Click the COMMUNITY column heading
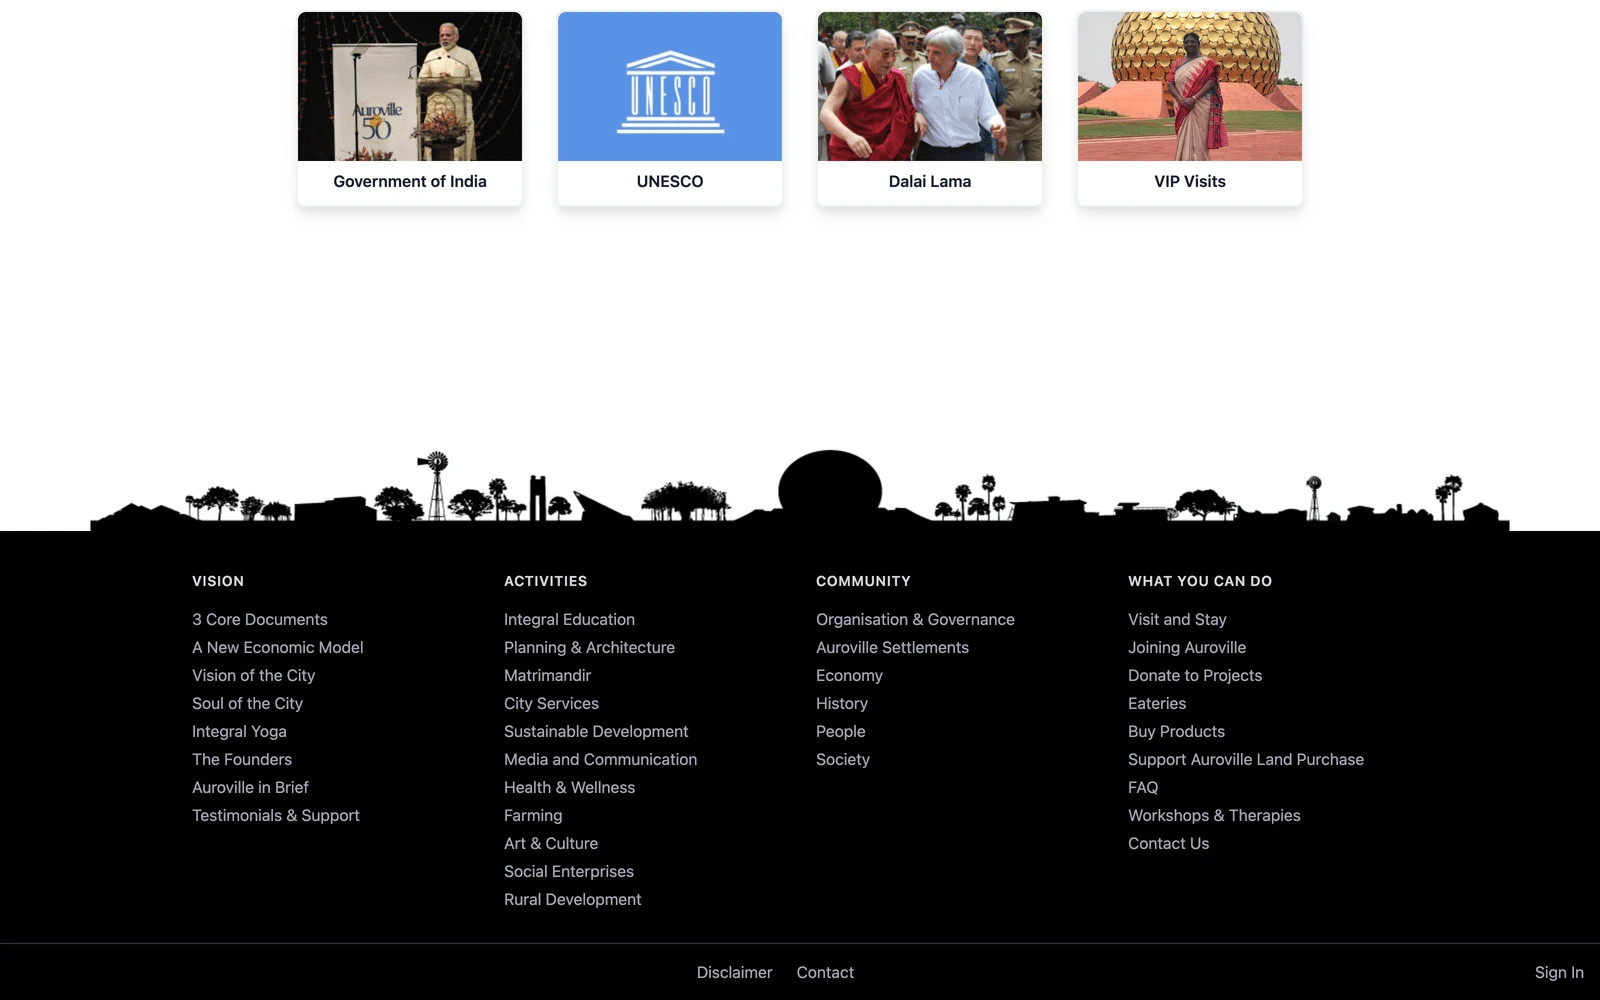1600x1000 pixels. tap(863, 581)
